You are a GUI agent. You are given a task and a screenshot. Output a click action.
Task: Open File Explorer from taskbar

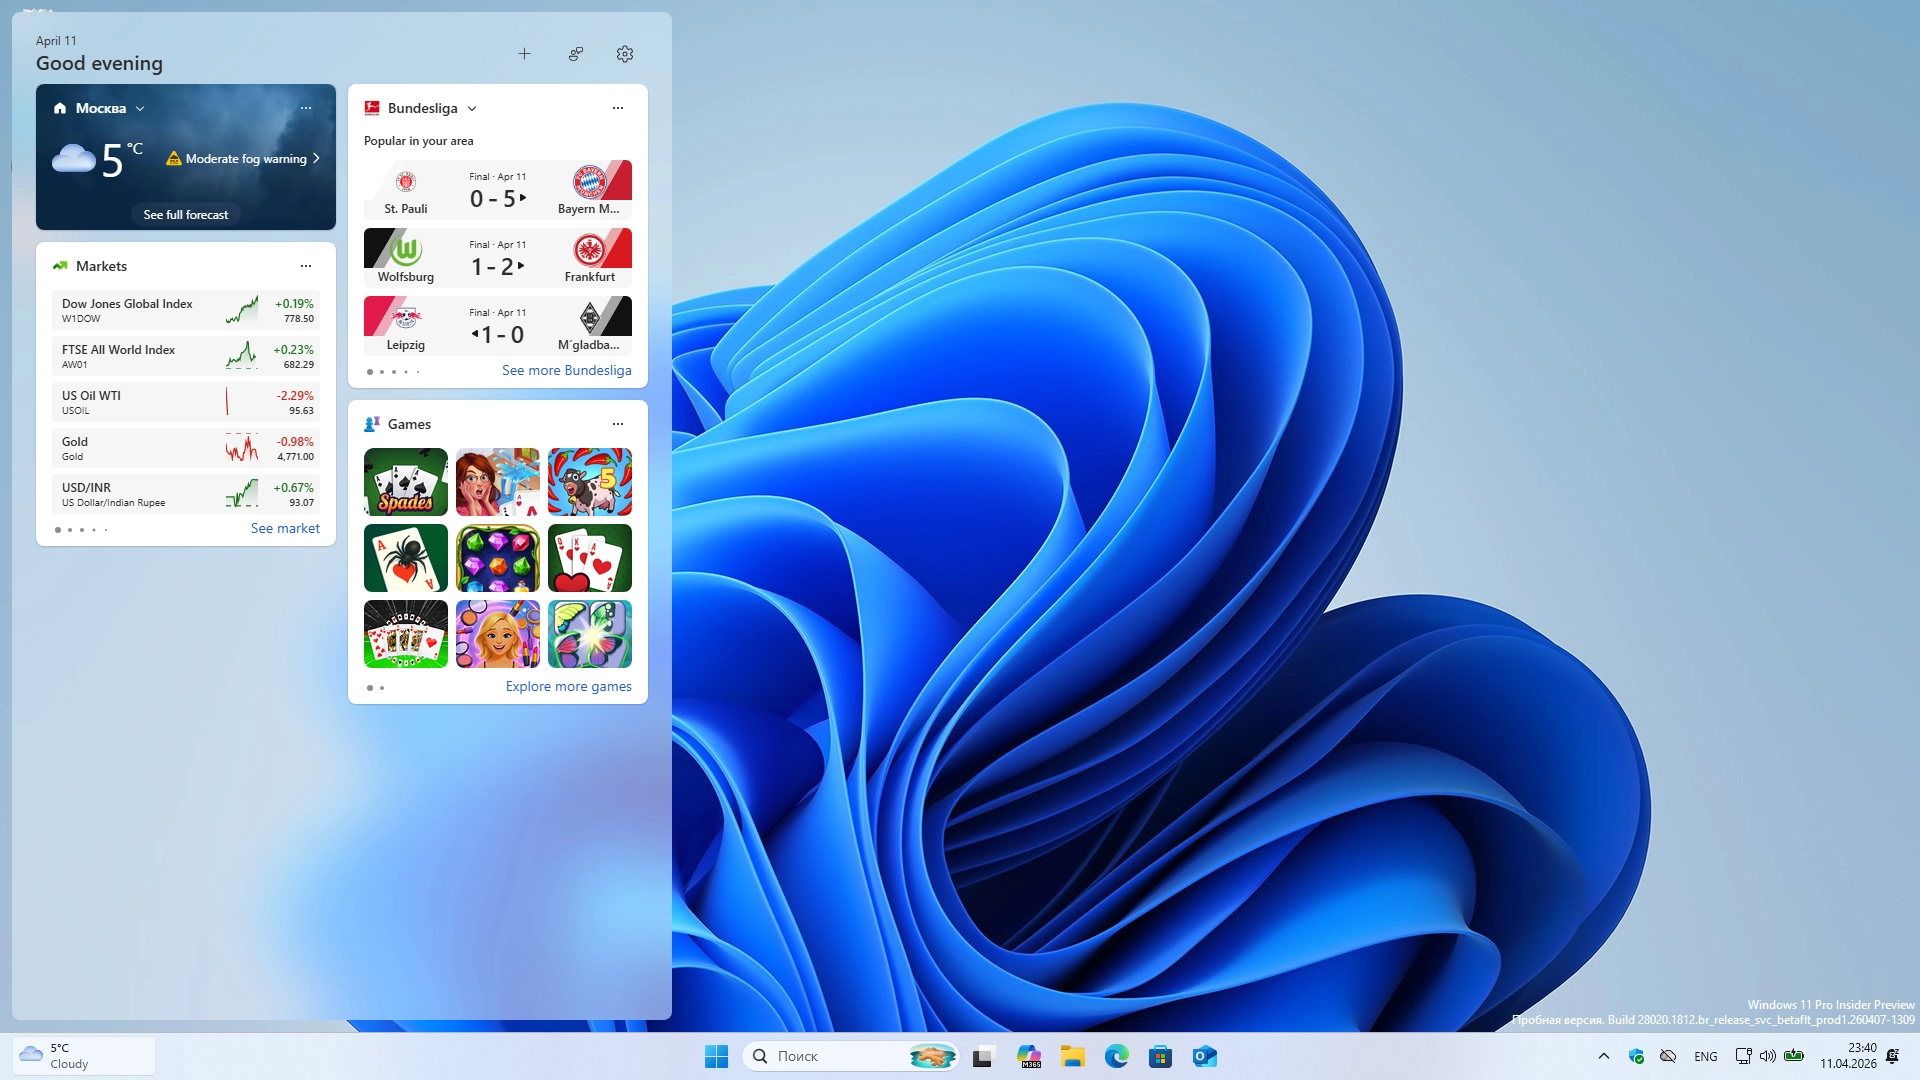tap(1073, 1056)
